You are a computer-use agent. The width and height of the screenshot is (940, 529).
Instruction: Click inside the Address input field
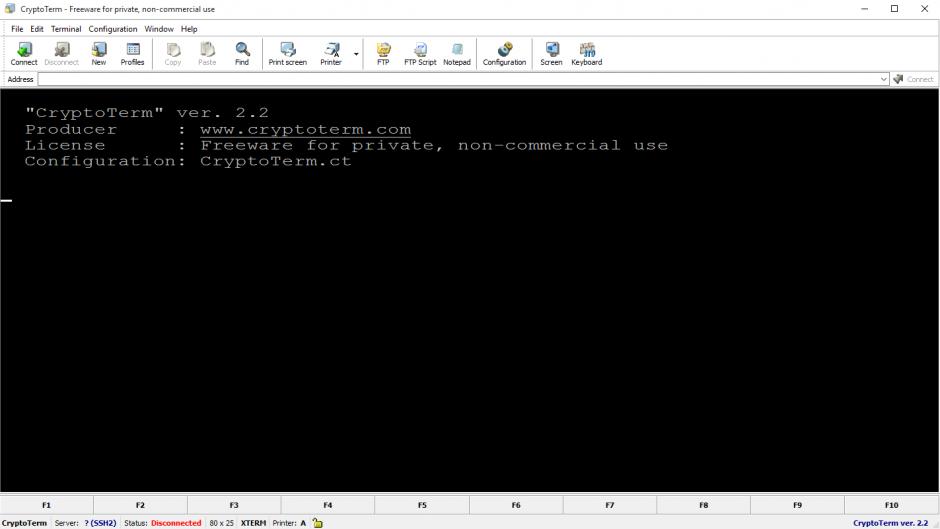450,79
